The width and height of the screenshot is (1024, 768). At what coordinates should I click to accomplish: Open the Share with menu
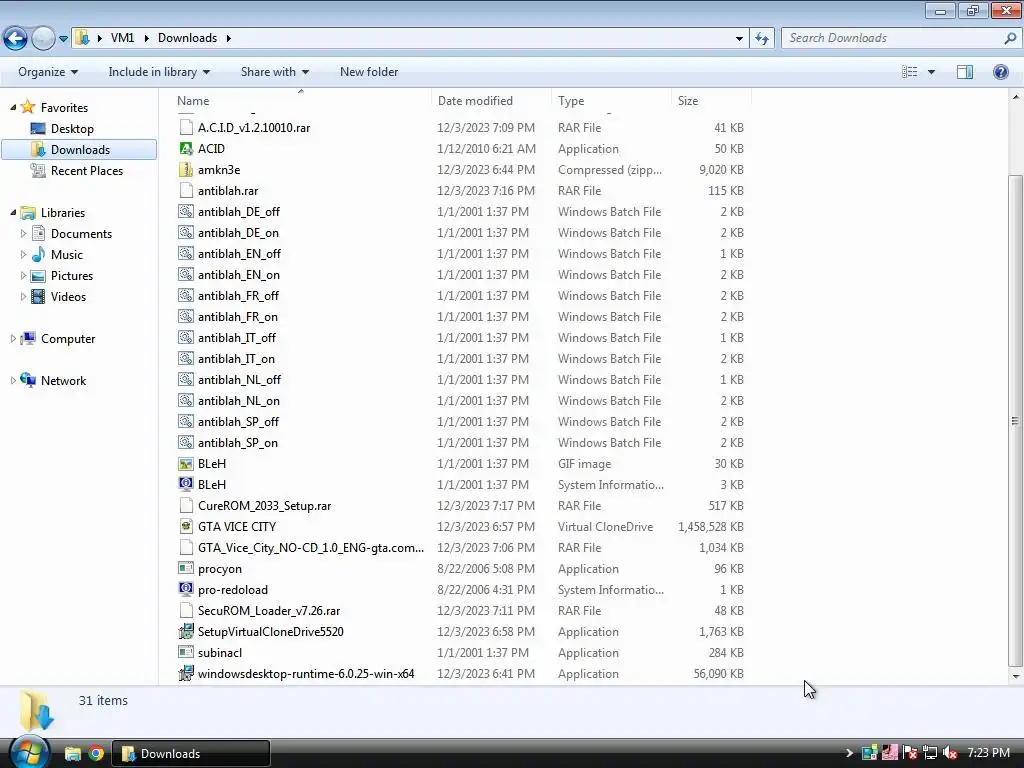tap(274, 72)
